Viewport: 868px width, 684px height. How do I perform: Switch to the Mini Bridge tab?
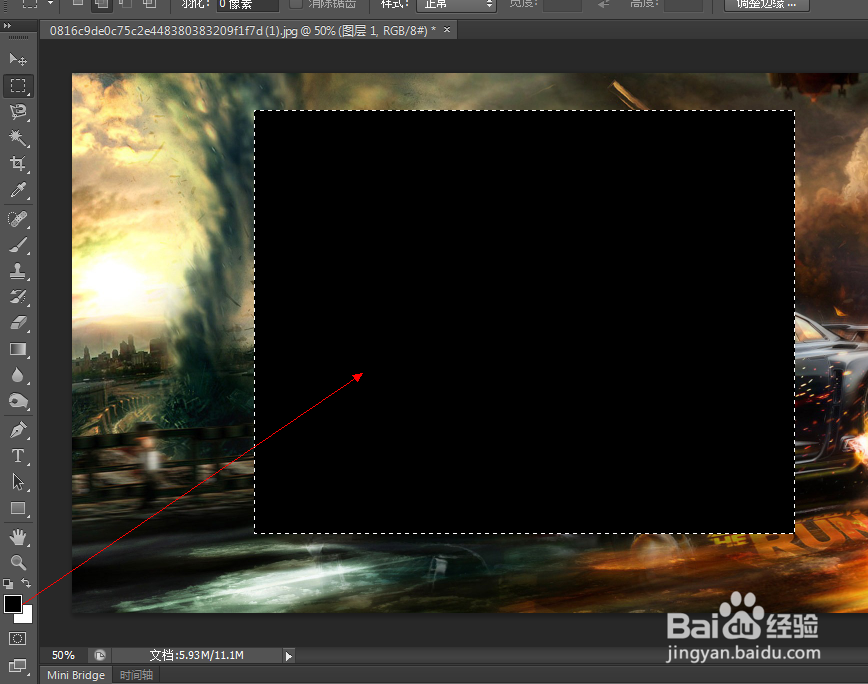coord(76,675)
